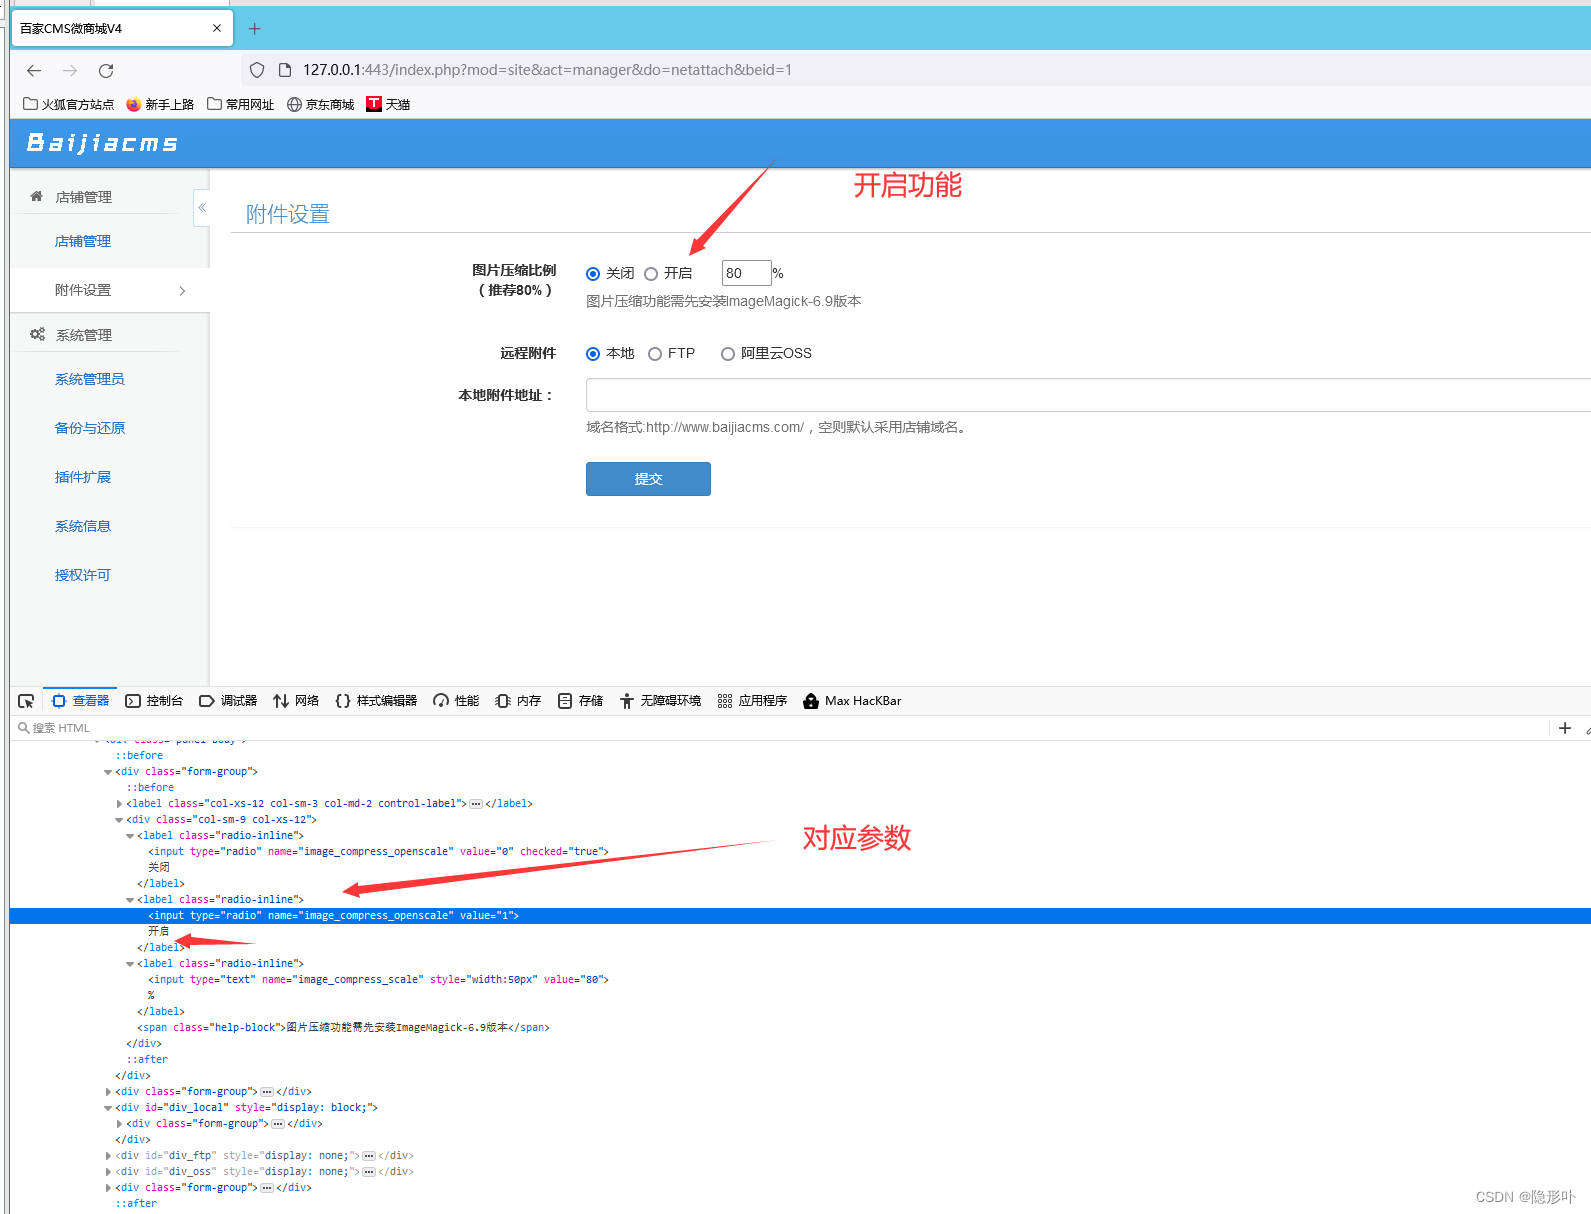Switch to the 样式编辑器 tab
This screenshot has width=1591, height=1214.
376,701
